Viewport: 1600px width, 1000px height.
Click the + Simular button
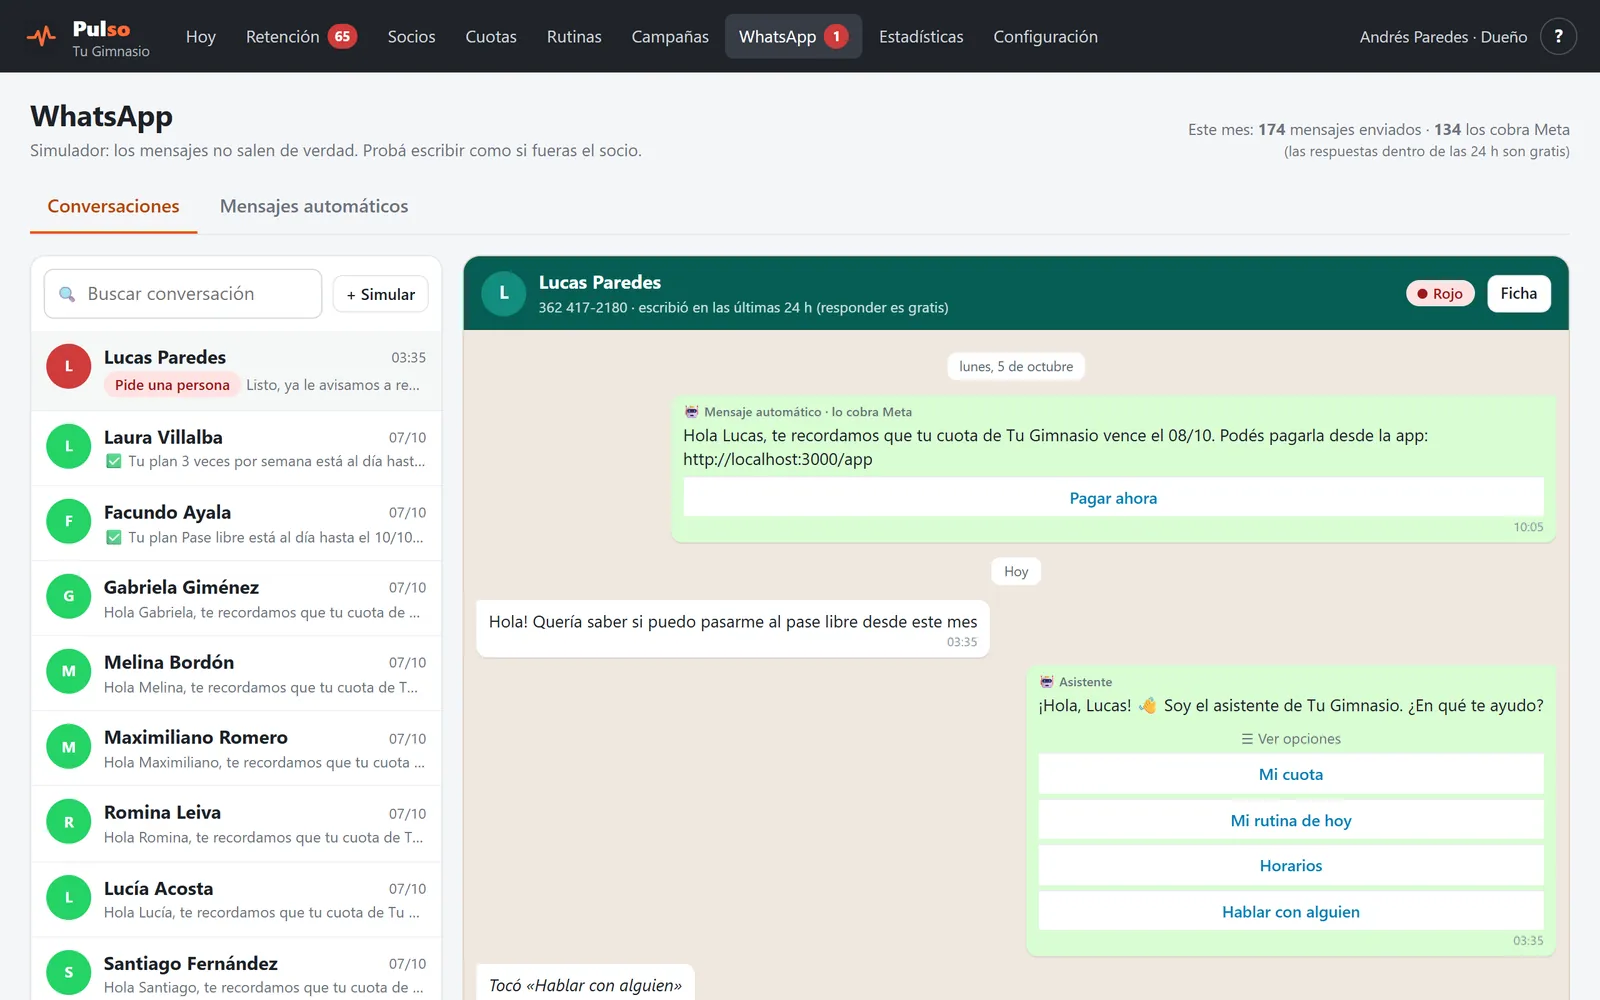[381, 294]
